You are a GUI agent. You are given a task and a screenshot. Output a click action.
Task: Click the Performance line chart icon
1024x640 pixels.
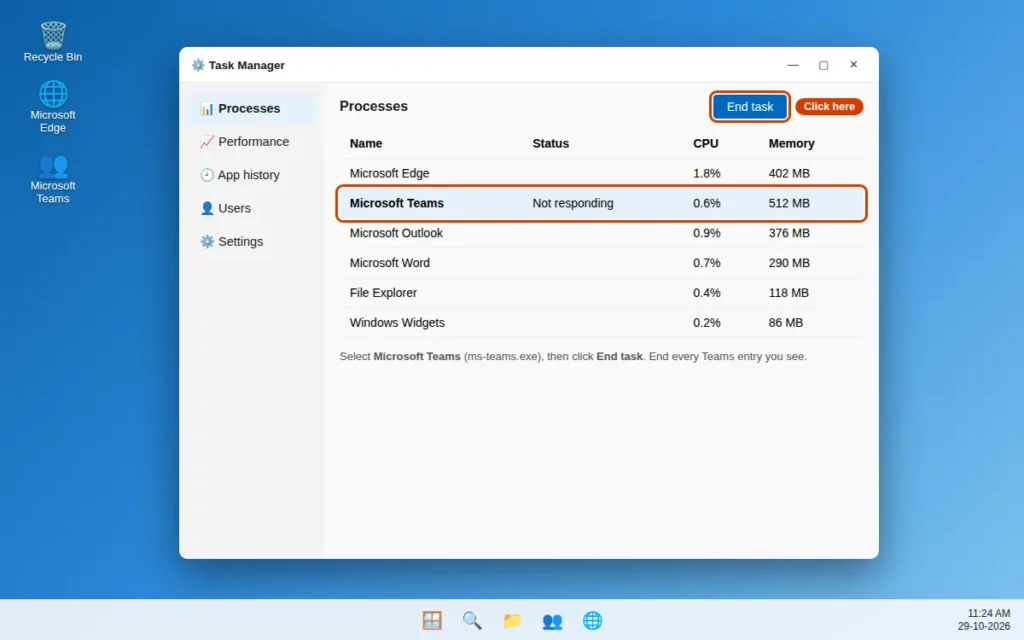click(207, 142)
